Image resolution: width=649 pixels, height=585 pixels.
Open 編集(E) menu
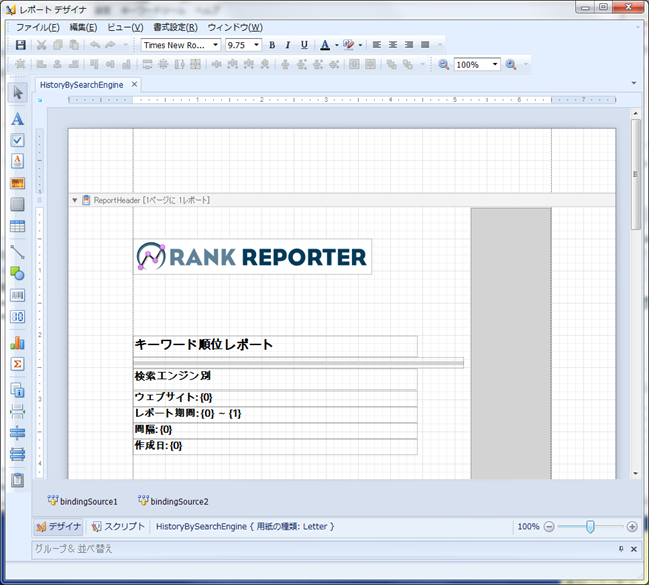point(83,27)
